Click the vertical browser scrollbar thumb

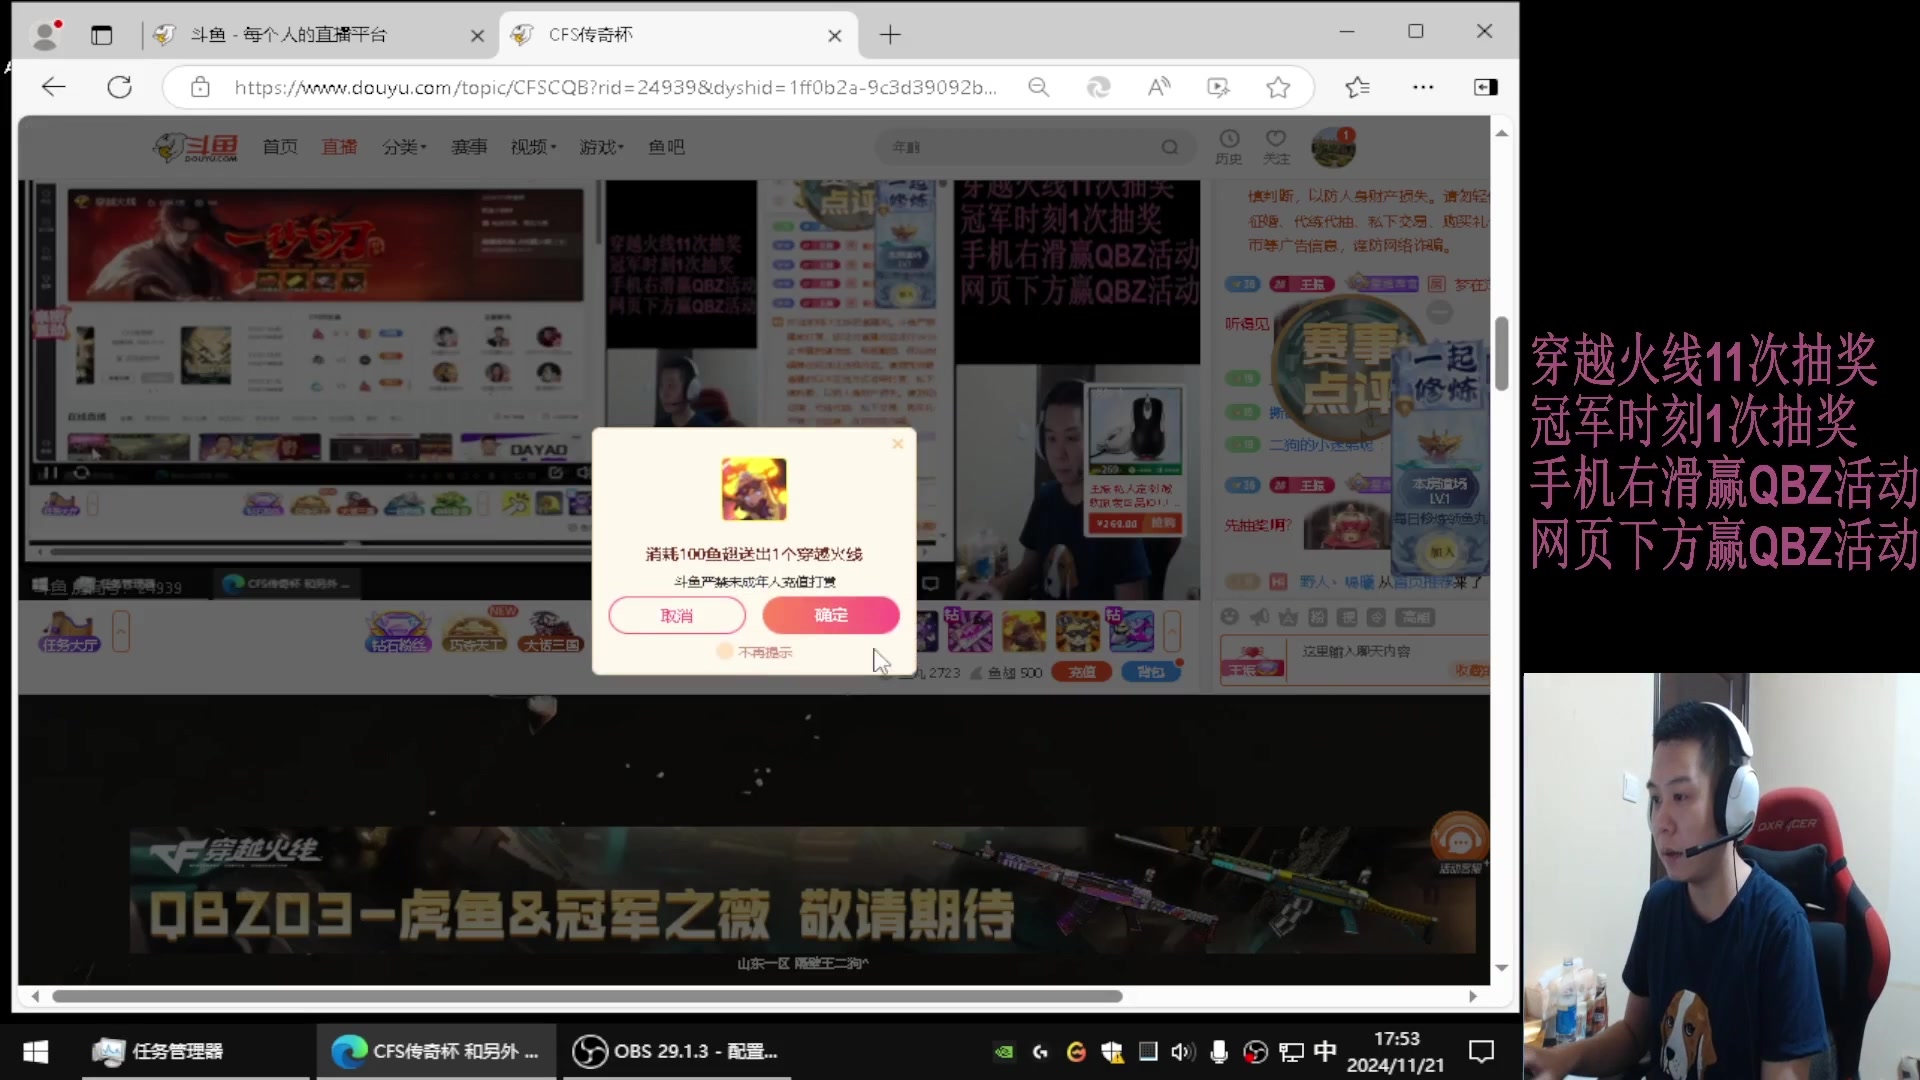pyautogui.click(x=1501, y=353)
